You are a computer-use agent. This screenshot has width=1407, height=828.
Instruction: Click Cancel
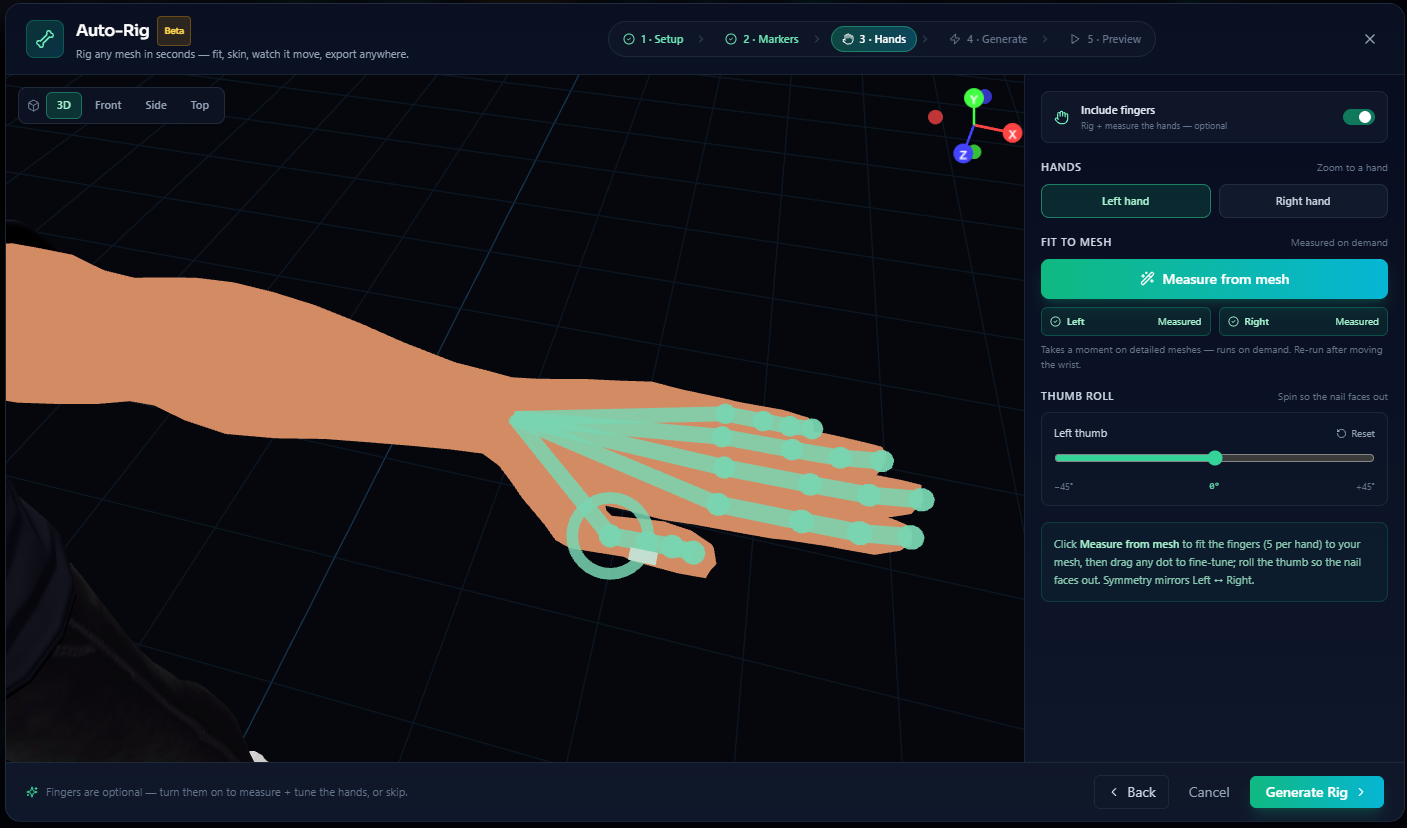pos(1209,792)
